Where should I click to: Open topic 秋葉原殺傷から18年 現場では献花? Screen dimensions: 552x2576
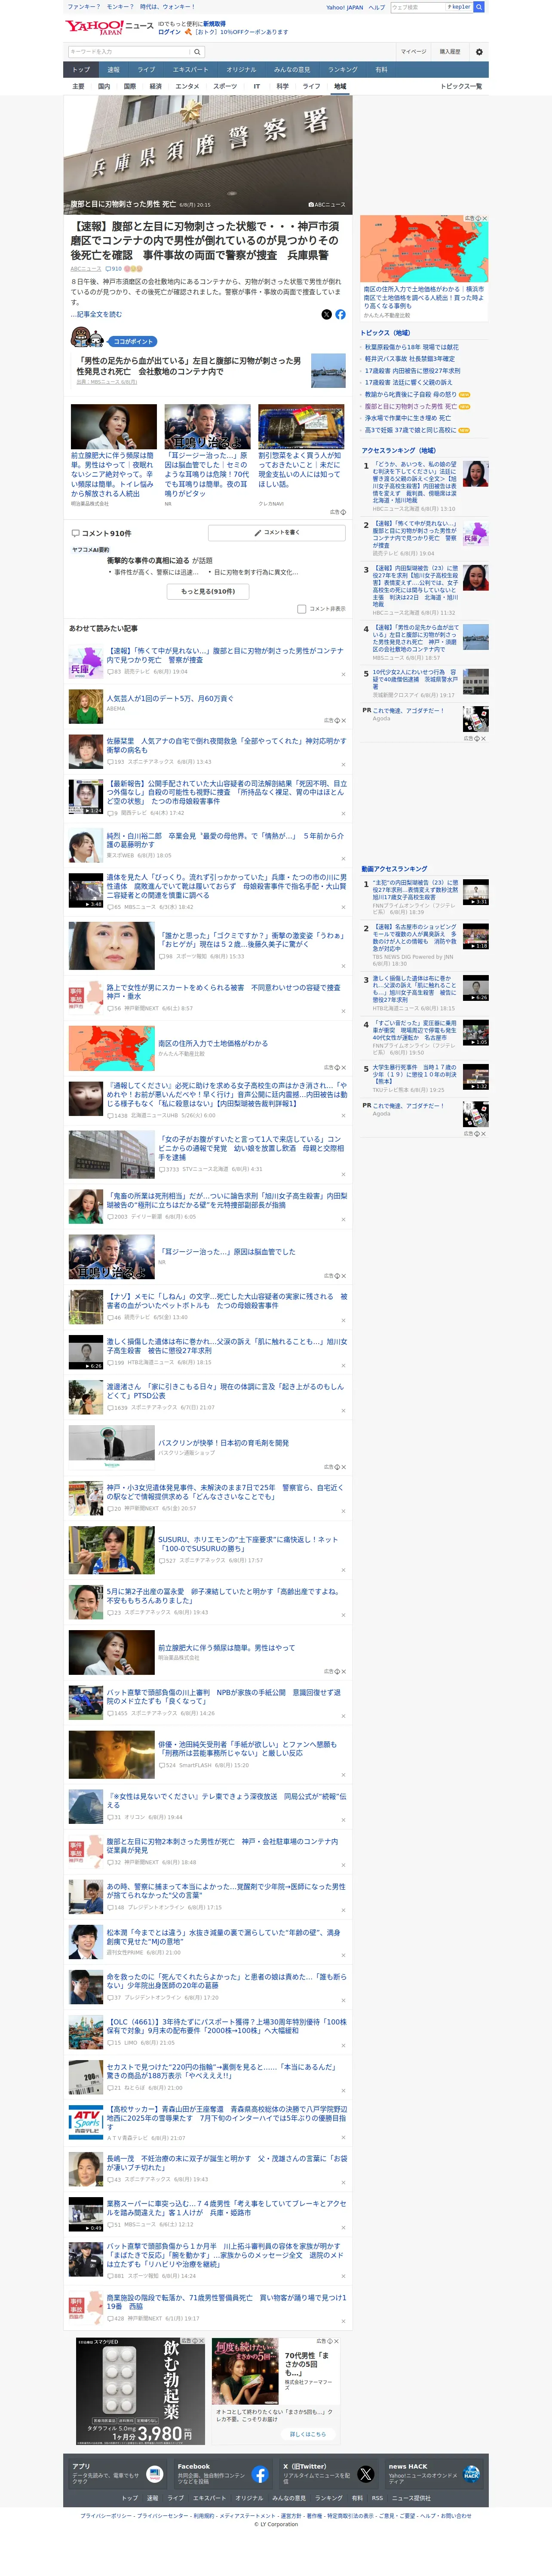(x=411, y=347)
